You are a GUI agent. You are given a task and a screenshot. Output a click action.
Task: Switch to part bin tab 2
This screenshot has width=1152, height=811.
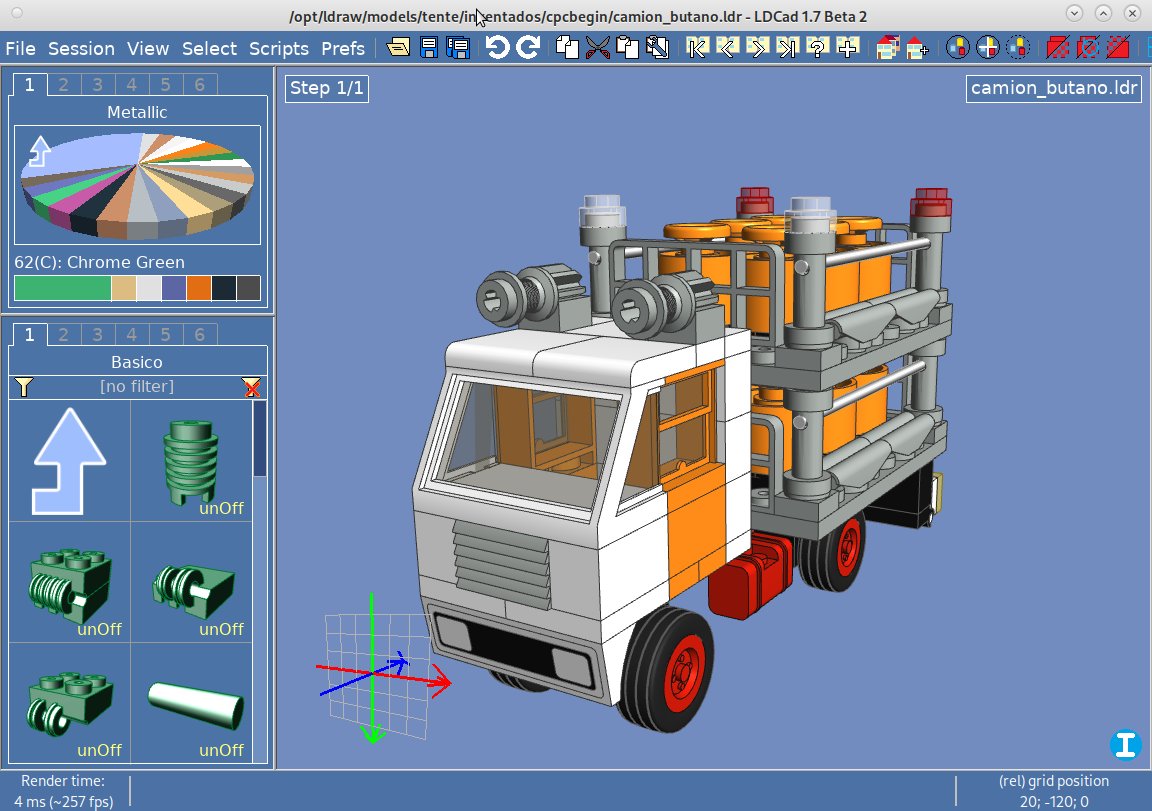64,335
